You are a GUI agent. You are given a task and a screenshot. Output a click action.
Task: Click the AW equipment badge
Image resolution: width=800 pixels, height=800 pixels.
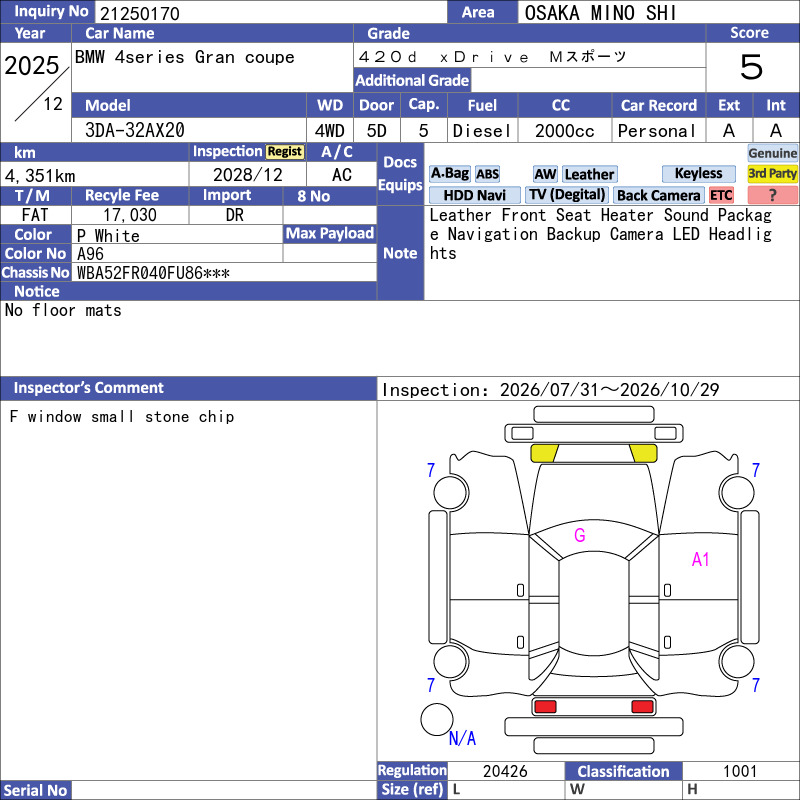(x=545, y=174)
